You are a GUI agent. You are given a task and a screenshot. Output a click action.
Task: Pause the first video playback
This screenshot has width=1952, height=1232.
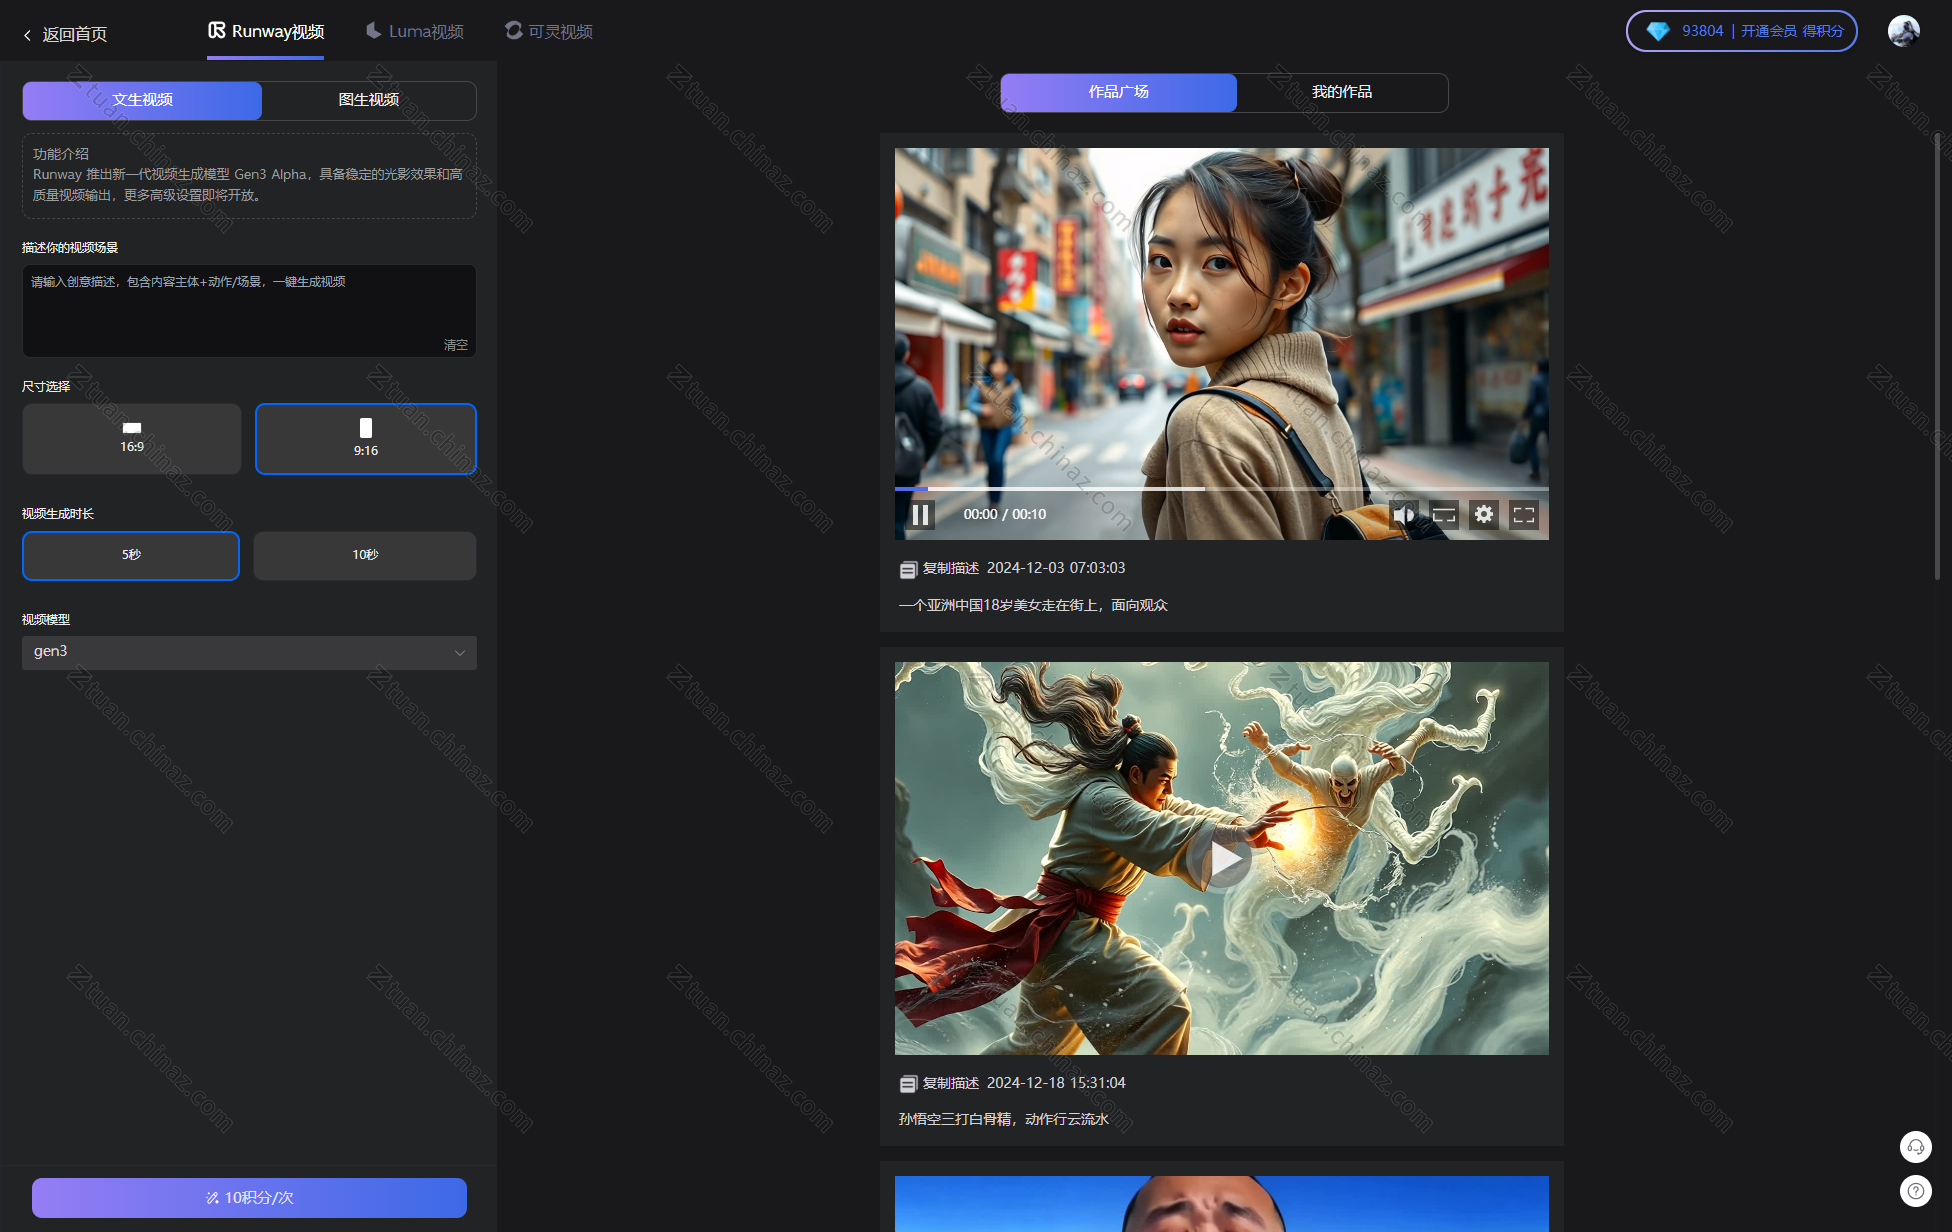point(920,515)
